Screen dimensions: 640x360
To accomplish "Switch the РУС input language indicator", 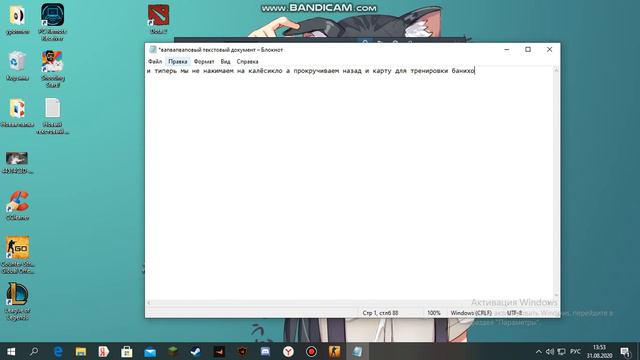I will coord(575,351).
